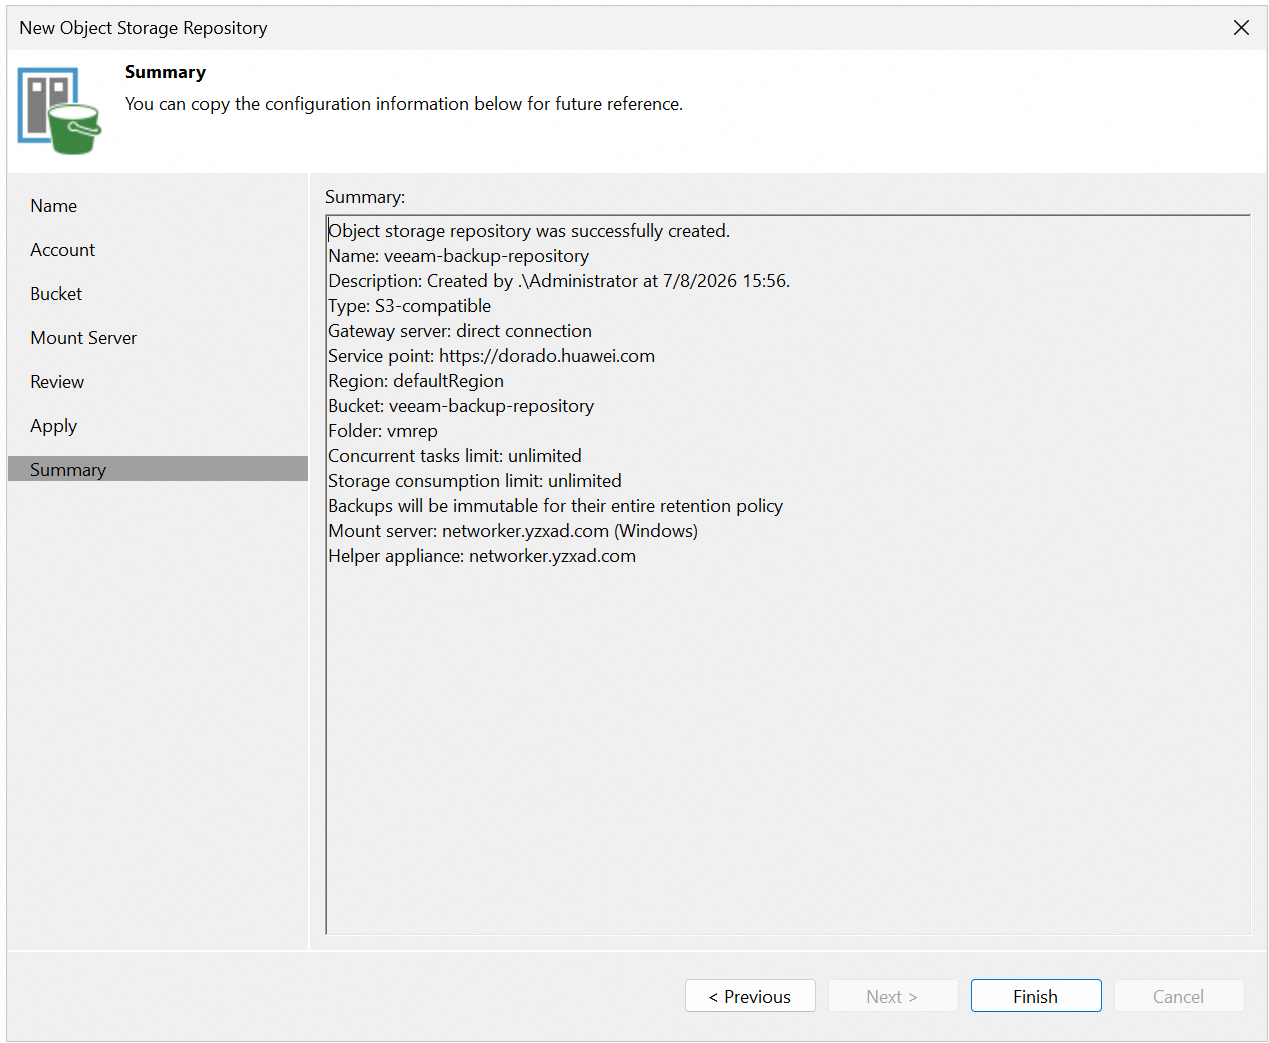
Task: Click the greyed-out Cancel button
Action: [1179, 996]
